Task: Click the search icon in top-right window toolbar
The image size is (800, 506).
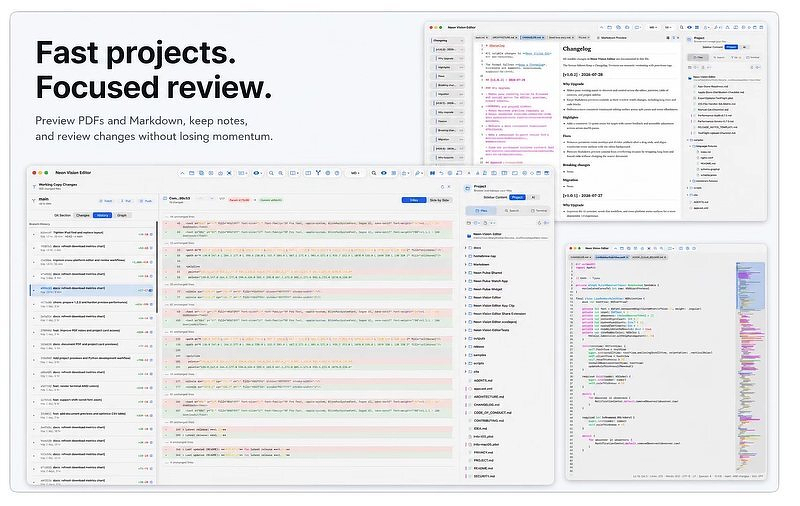Action: 681,28
